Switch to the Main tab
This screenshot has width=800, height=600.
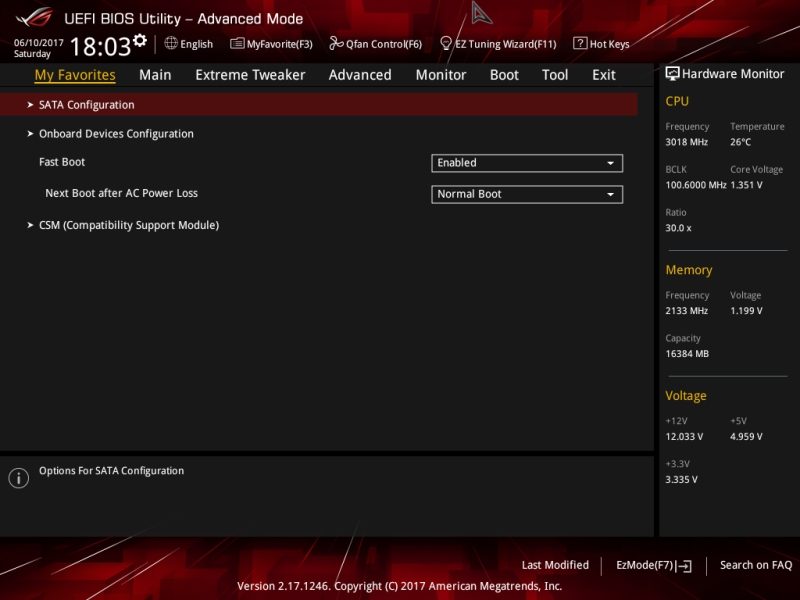coord(155,75)
